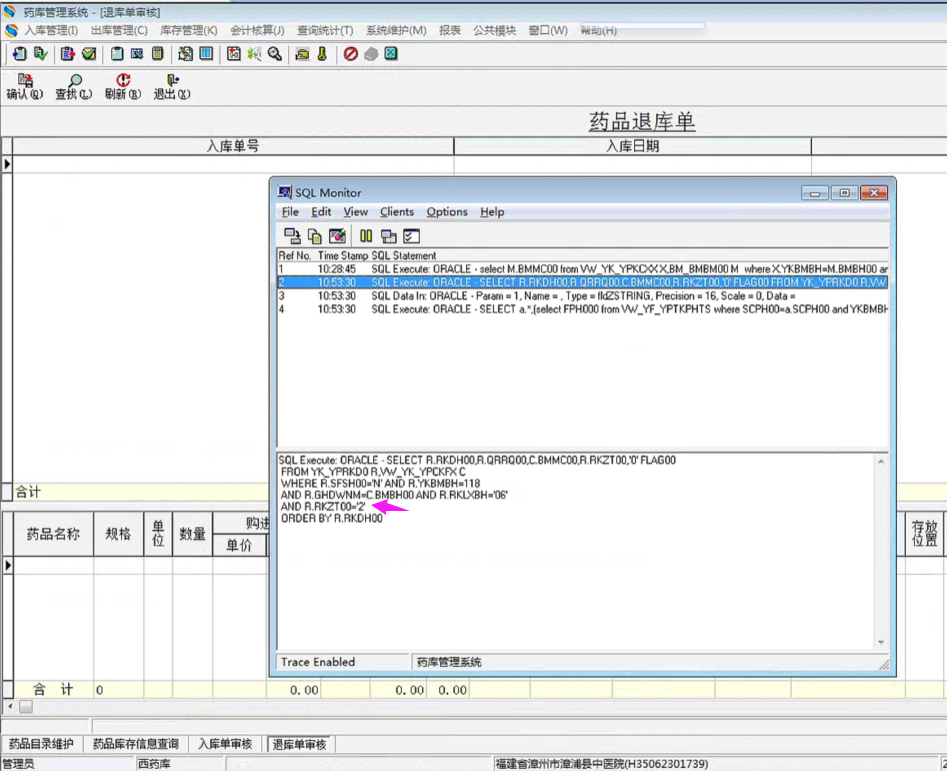This screenshot has width=947, height=771.
Task: Click the always-on-top windows icon in SQL Monitor
Action: click(x=388, y=236)
